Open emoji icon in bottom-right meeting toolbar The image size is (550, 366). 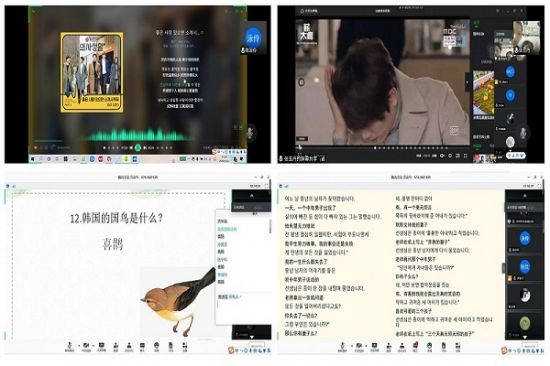429,346
